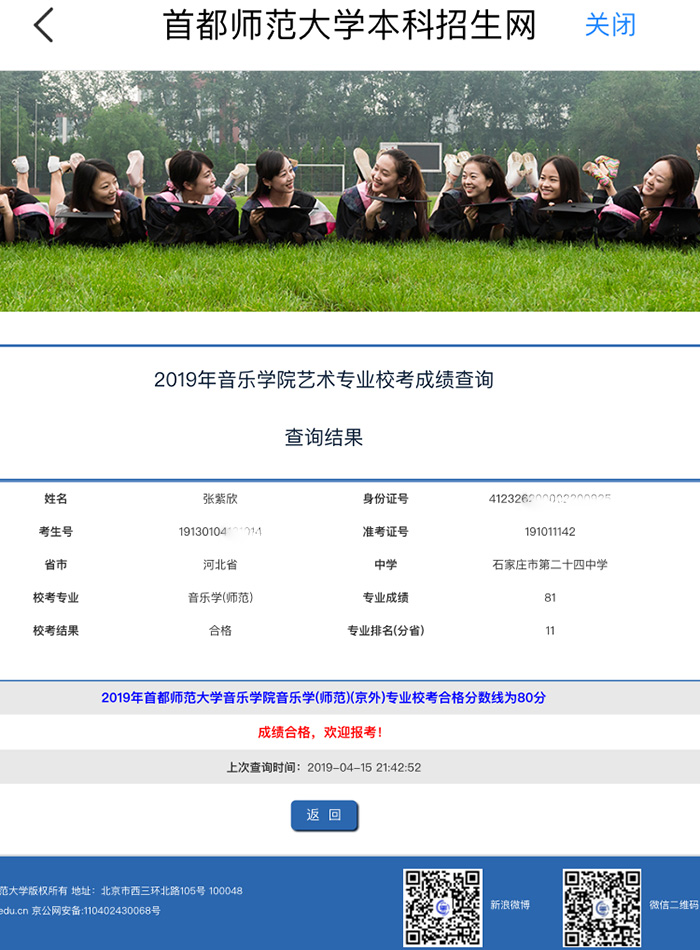This screenshot has width=700, height=950.
Task: Select the 姓名 label
Action: pyautogui.click(x=56, y=499)
